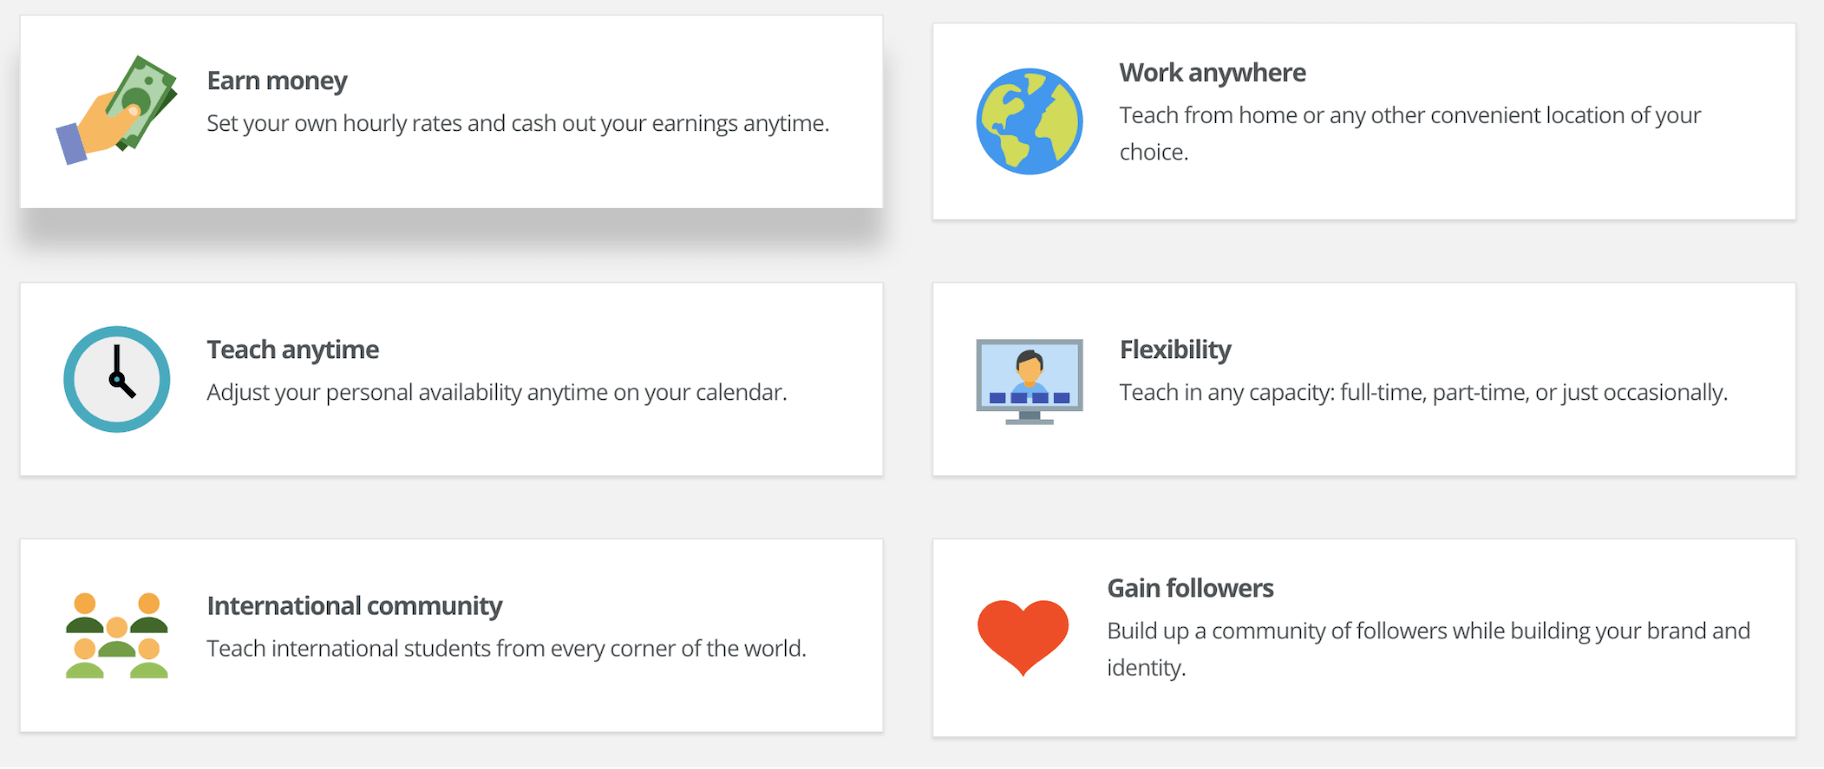
Task: Click the full-time, part-time capacity description
Action: point(1423,393)
